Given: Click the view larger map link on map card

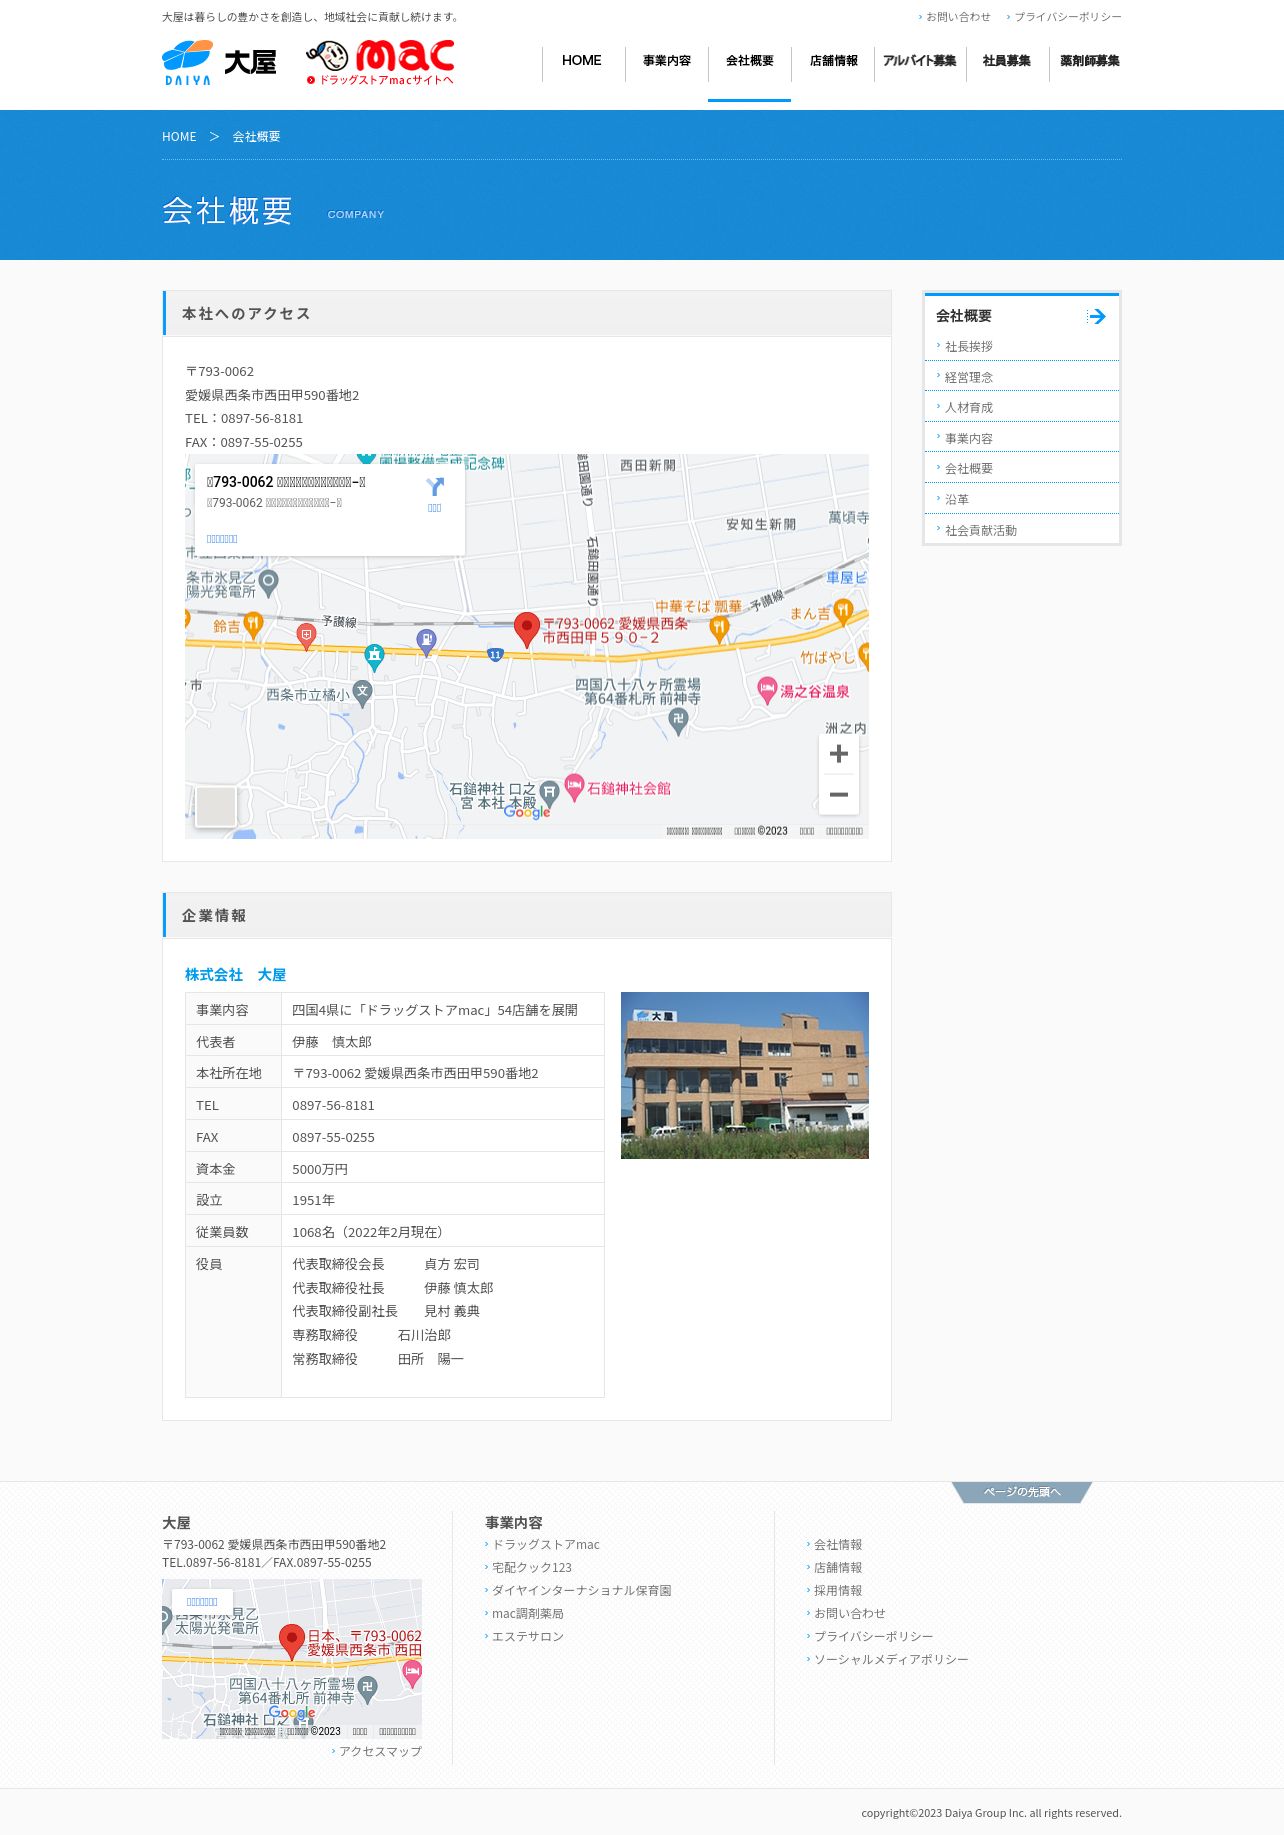Looking at the screenshot, I should click(222, 539).
